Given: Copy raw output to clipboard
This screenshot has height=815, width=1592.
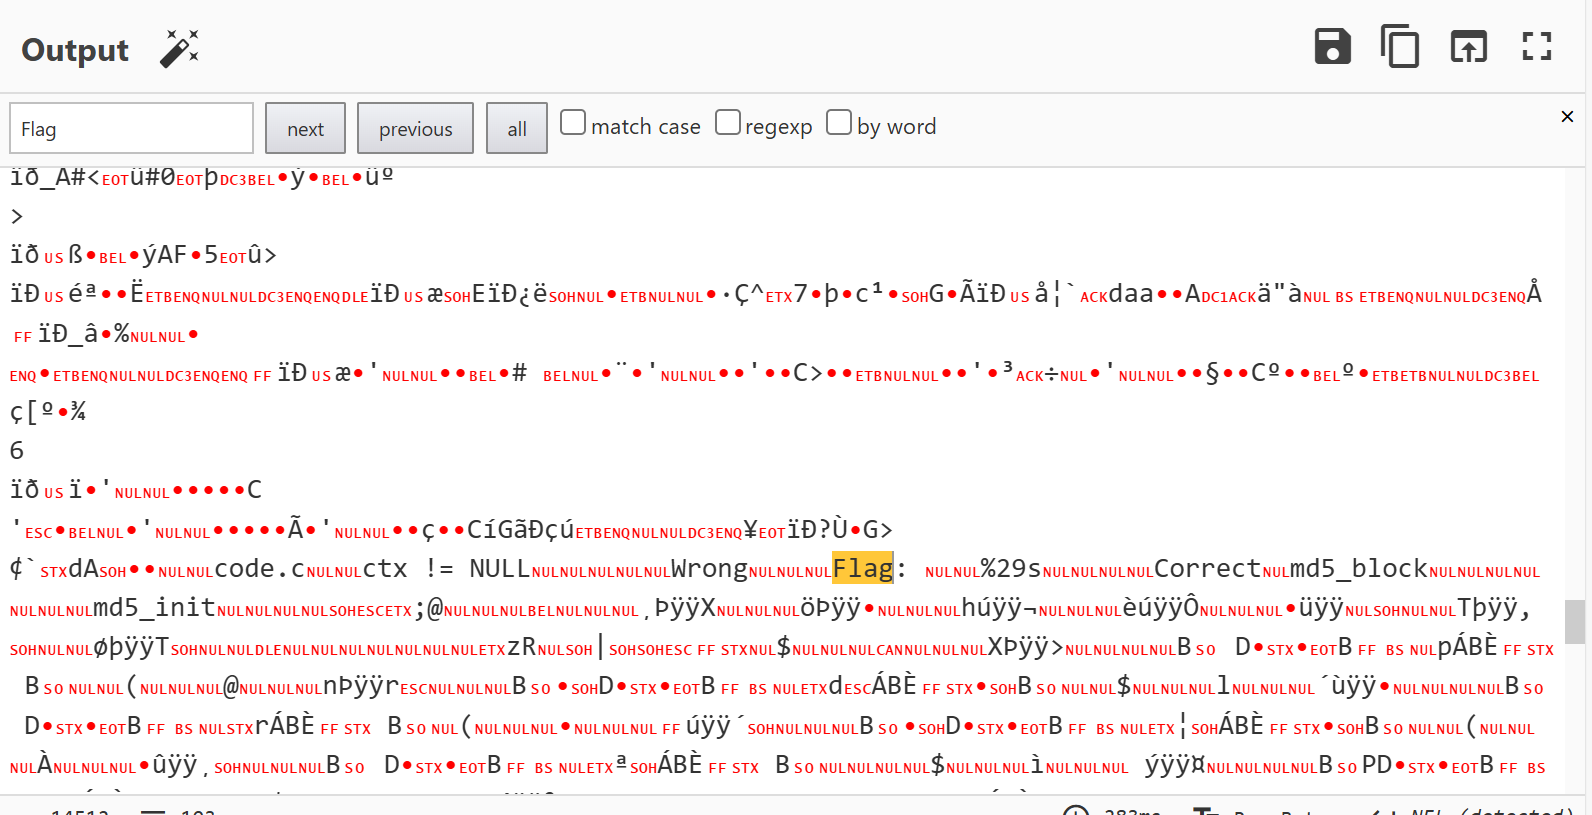Looking at the screenshot, I should pyautogui.click(x=1399, y=47).
